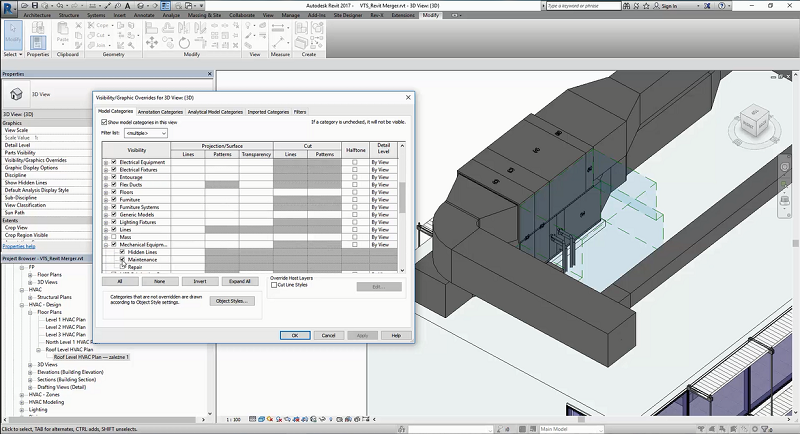Click the Expand All button
800x434 pixels.
[x=239, y=281]
